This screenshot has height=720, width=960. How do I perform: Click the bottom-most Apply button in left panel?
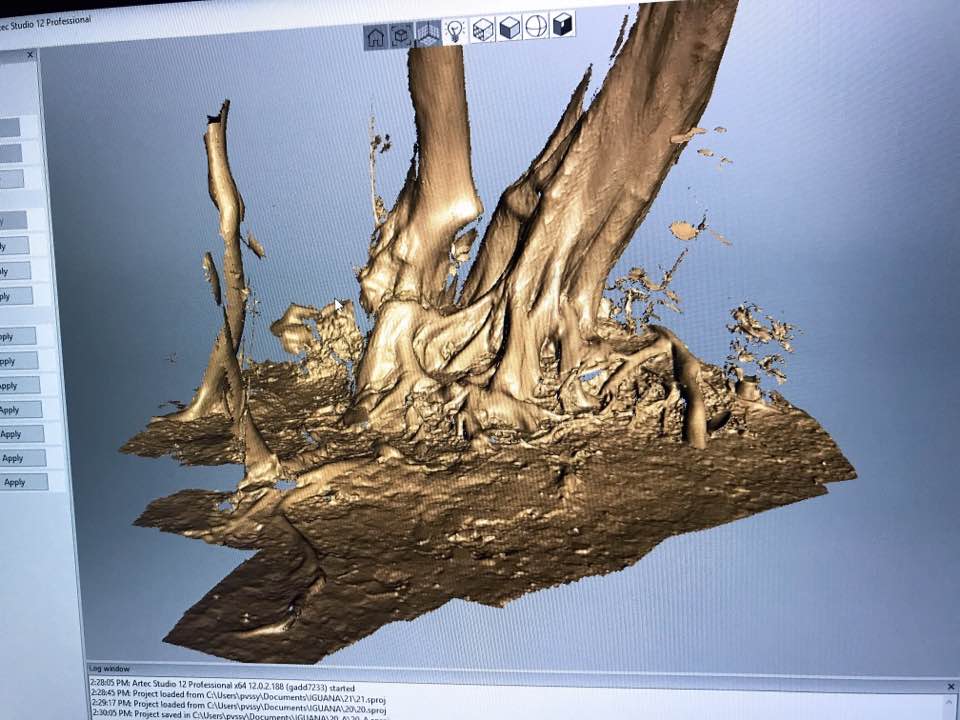pyautogui.click(x=24, y=482)
